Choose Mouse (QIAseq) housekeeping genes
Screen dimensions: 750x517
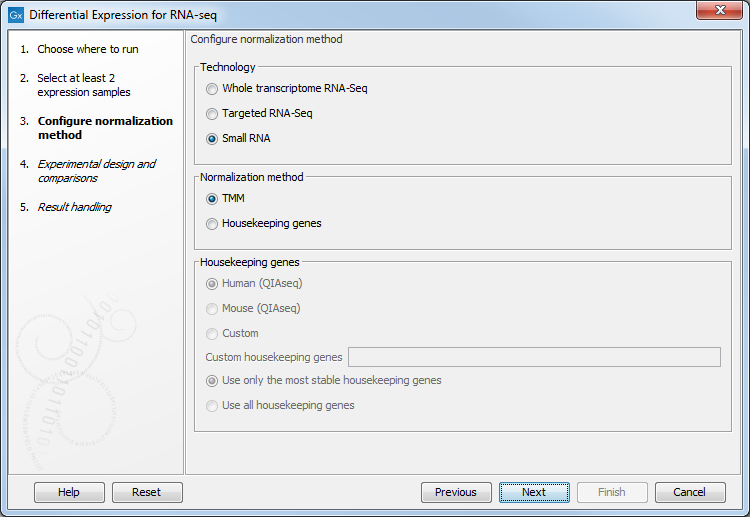click(212, 309)
